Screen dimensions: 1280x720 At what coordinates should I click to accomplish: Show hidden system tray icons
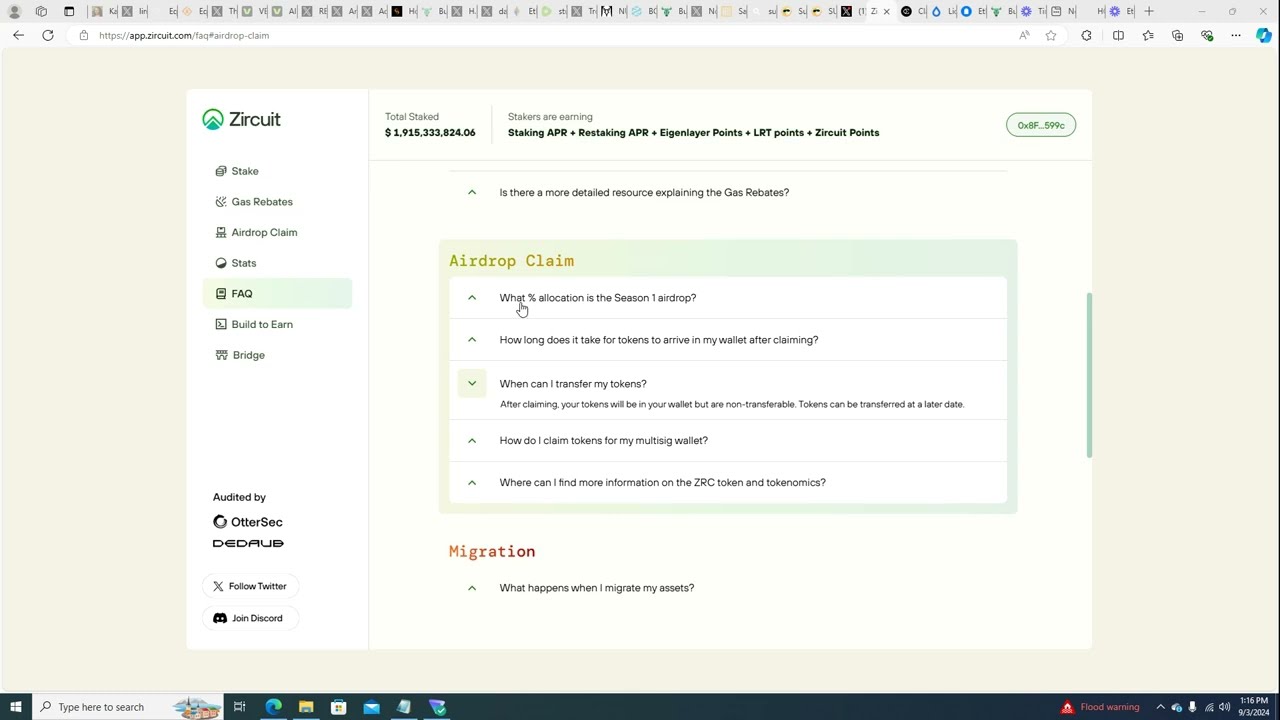[1160, 707]
